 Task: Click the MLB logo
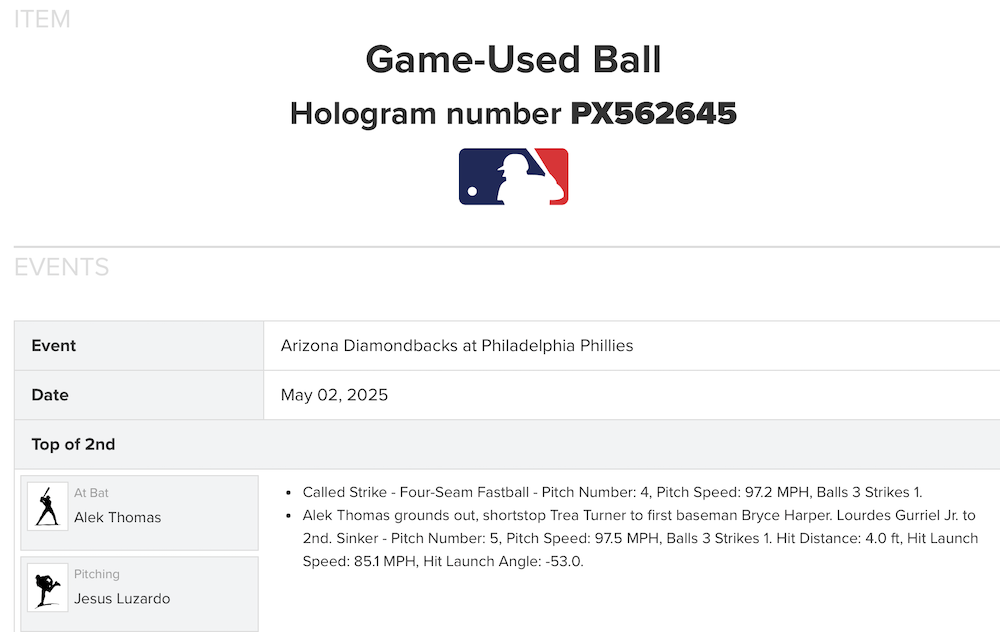pyautogui.click(x=513, y=177)
